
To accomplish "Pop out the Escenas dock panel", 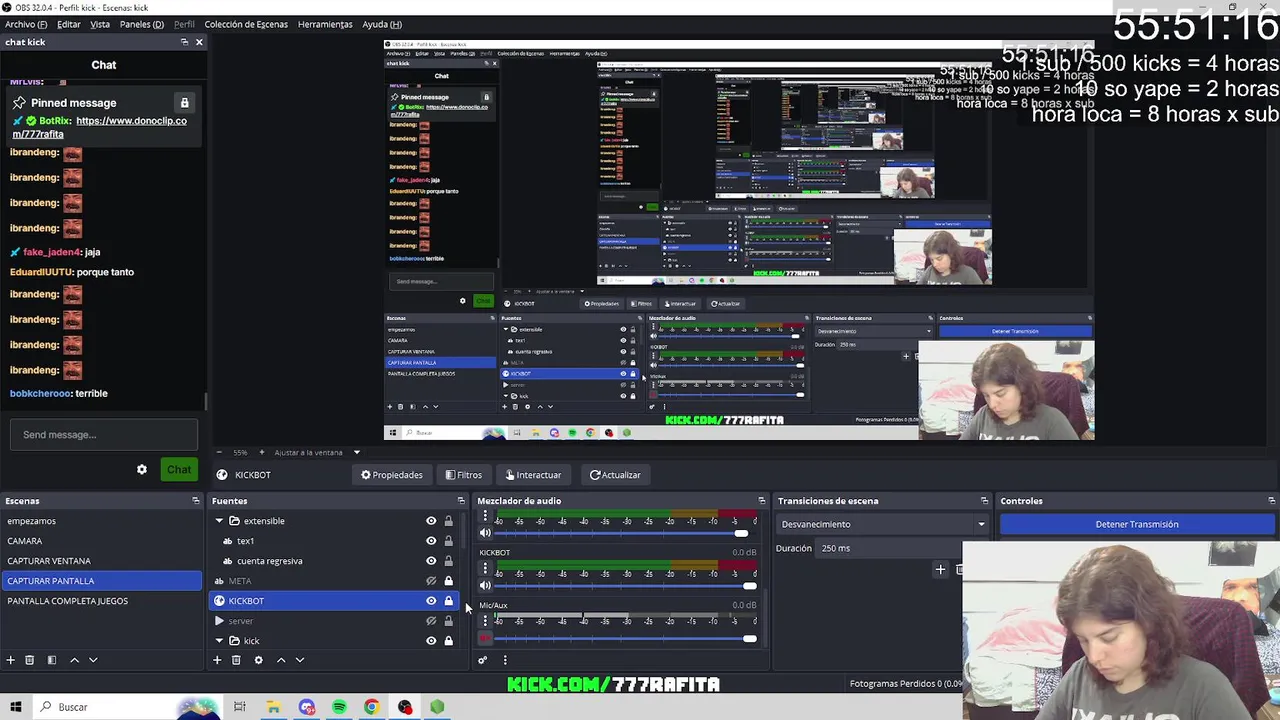I will (196, 501).
